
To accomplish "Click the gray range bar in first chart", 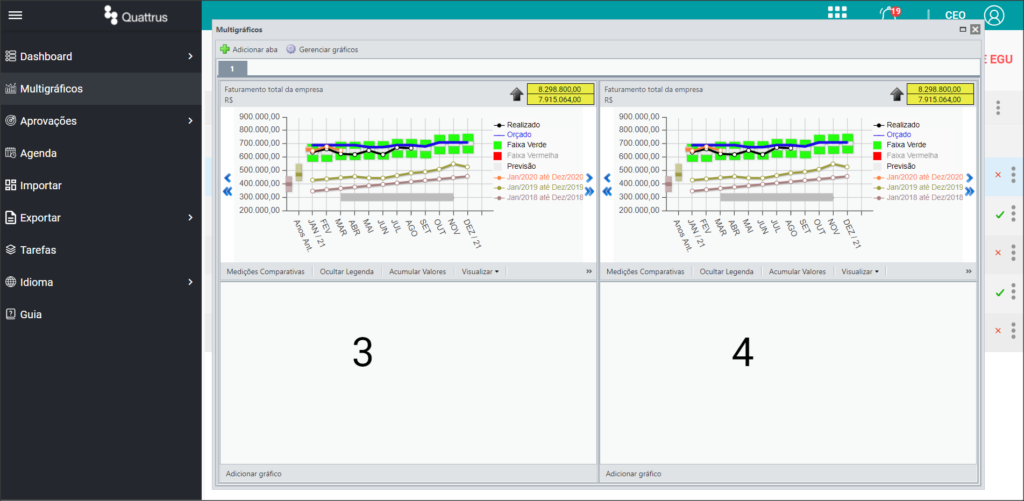I will pos(397,197).
